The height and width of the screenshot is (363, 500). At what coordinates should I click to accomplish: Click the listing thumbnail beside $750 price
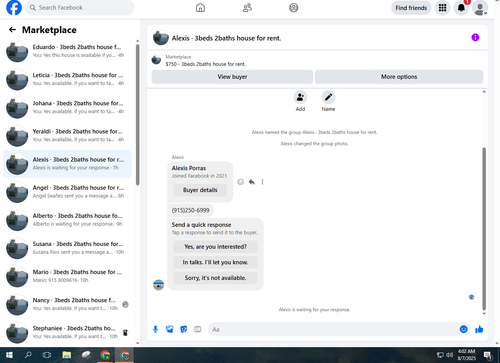click(156, 60)
